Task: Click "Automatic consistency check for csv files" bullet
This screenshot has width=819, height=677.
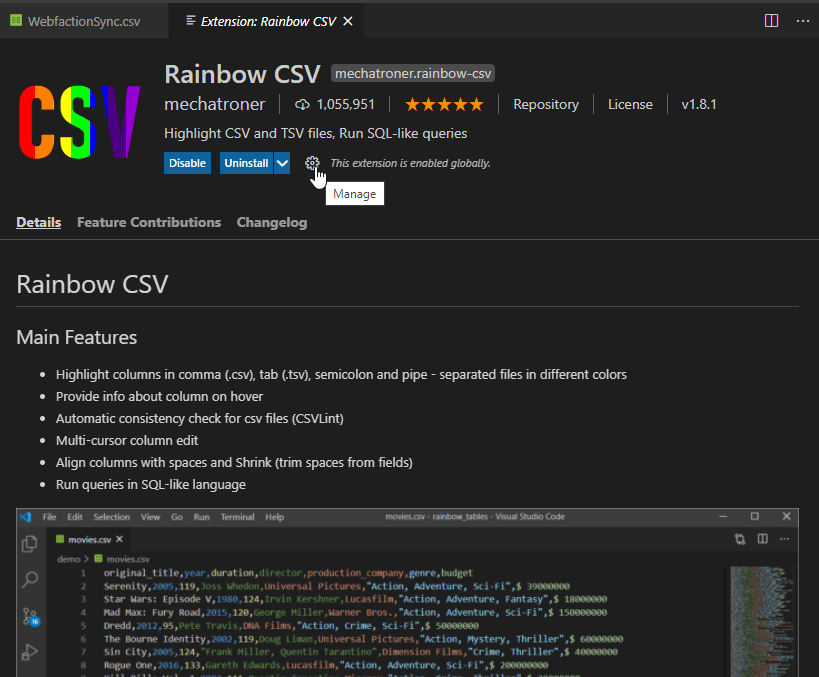Action: pos(200,418)
